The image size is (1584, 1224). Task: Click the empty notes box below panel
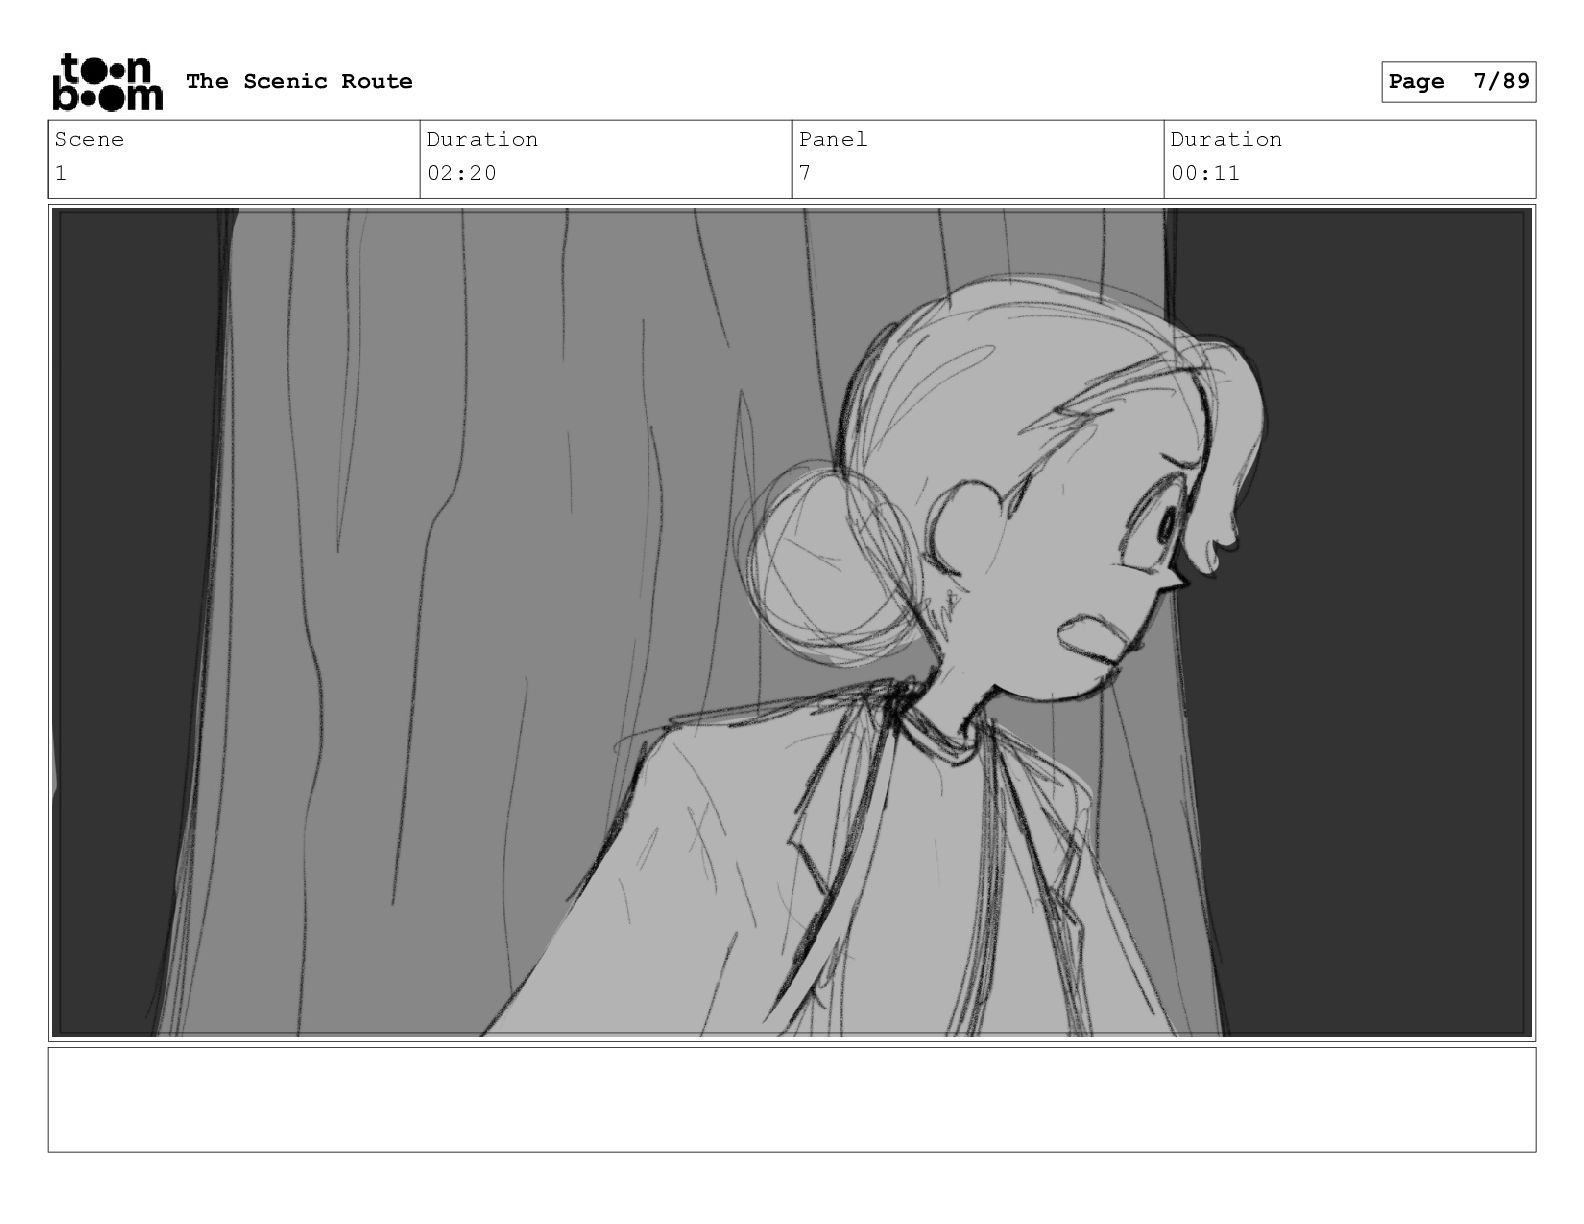[x=792, y=1099]
